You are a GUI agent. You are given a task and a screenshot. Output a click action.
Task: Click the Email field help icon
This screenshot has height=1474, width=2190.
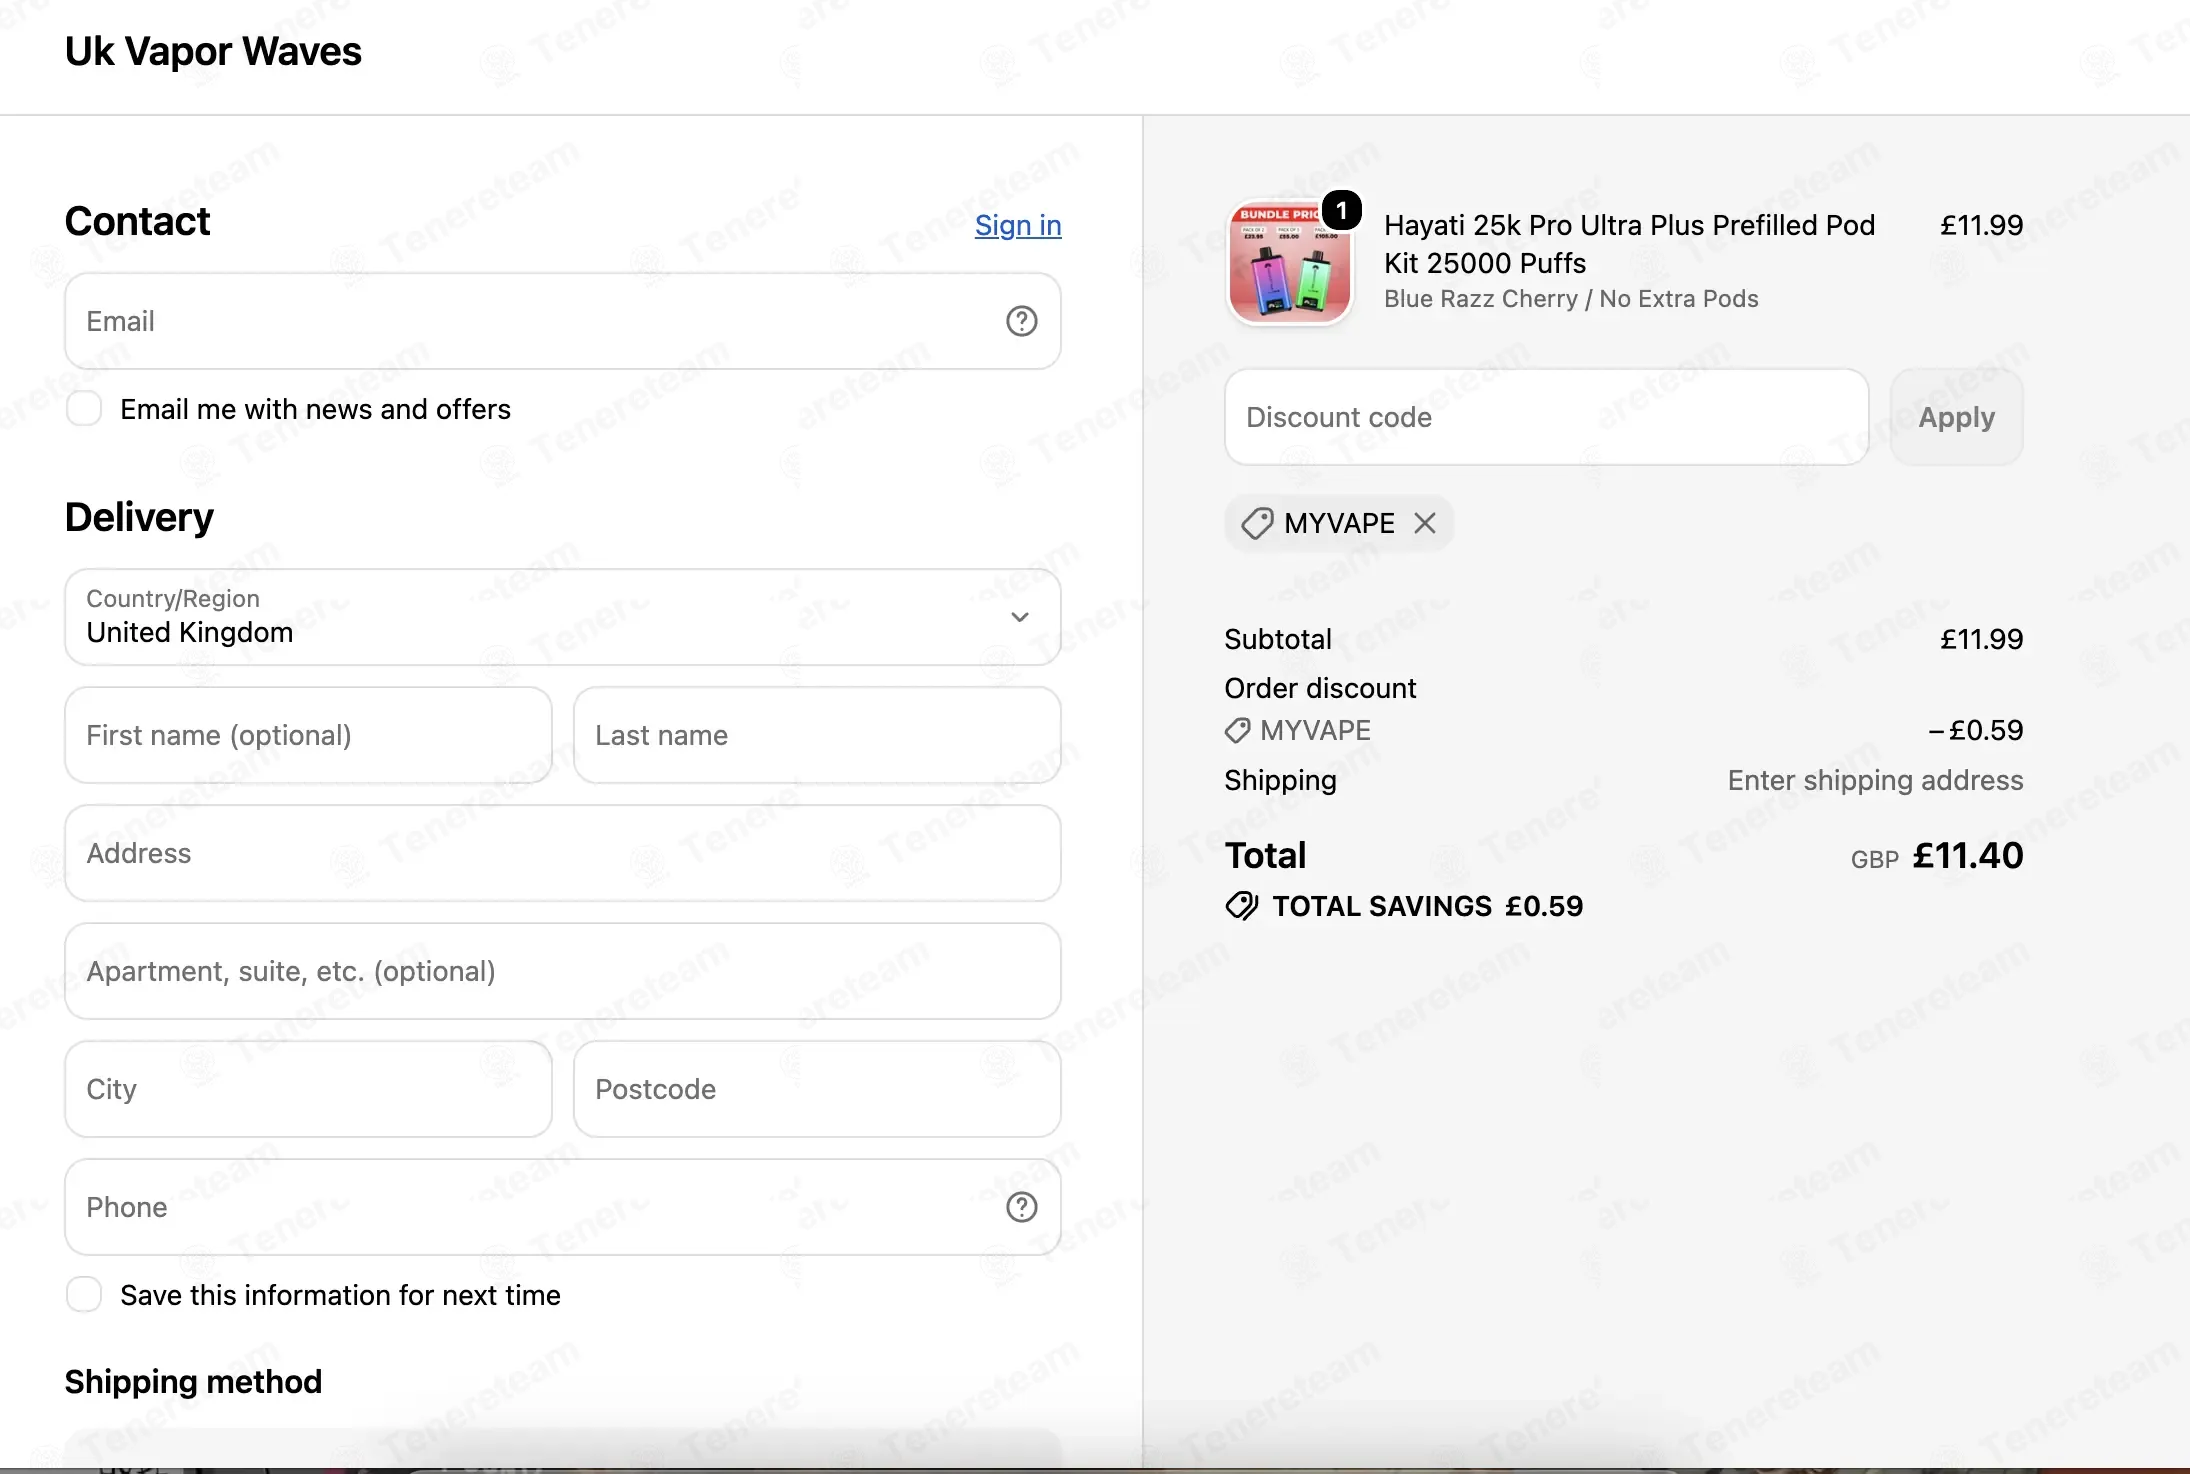[x=1021, y=321]
